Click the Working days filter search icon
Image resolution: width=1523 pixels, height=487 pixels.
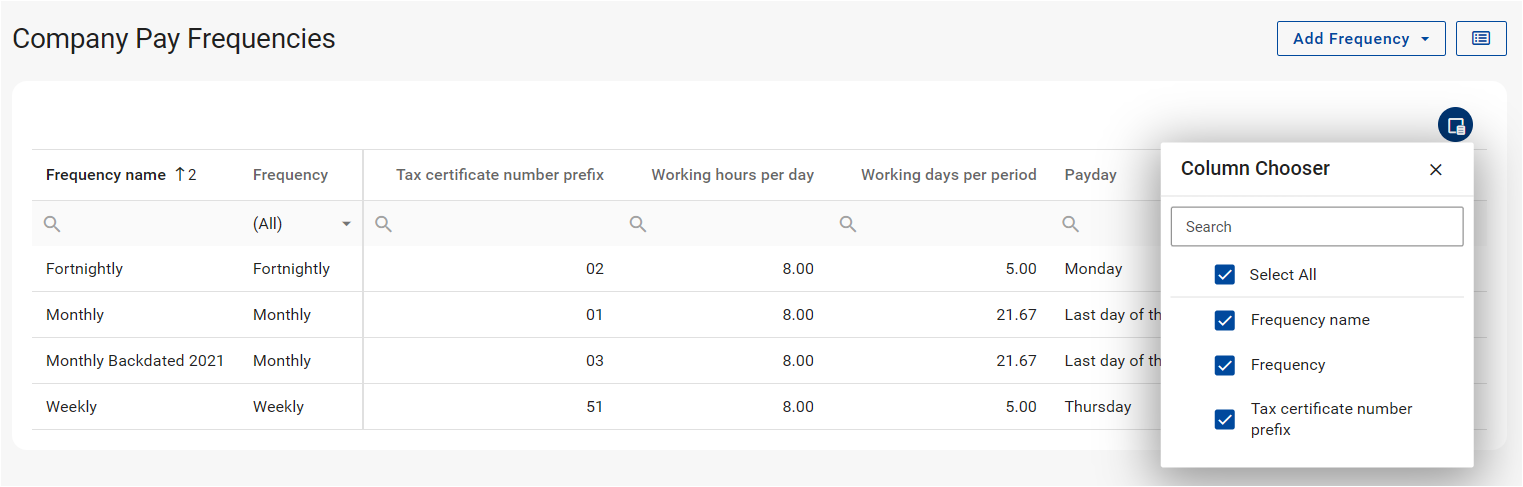(848, 225)
